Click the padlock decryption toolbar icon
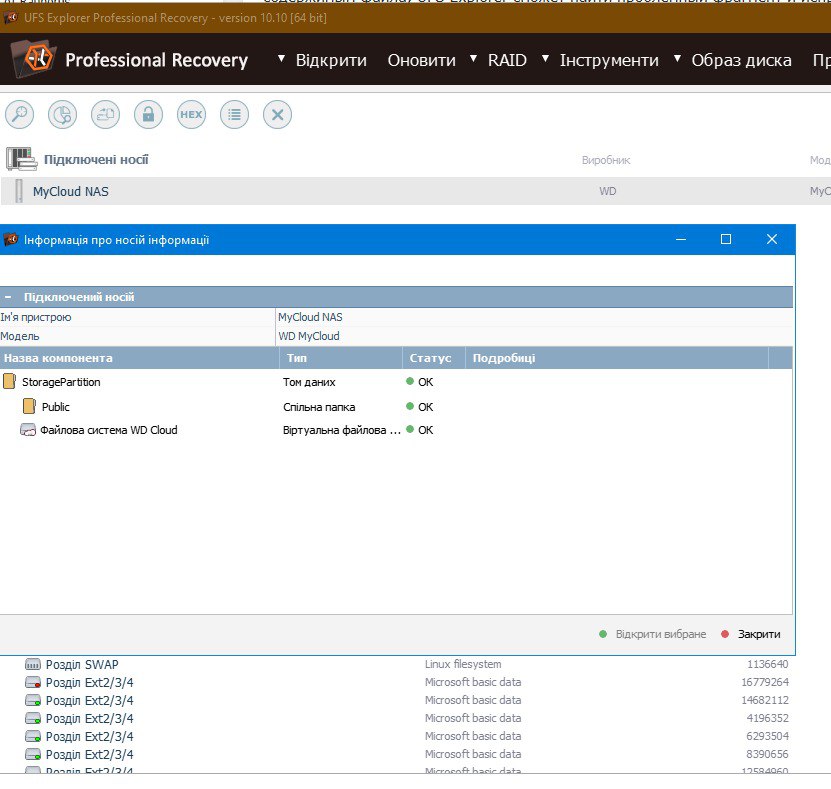 pos(148,114)
